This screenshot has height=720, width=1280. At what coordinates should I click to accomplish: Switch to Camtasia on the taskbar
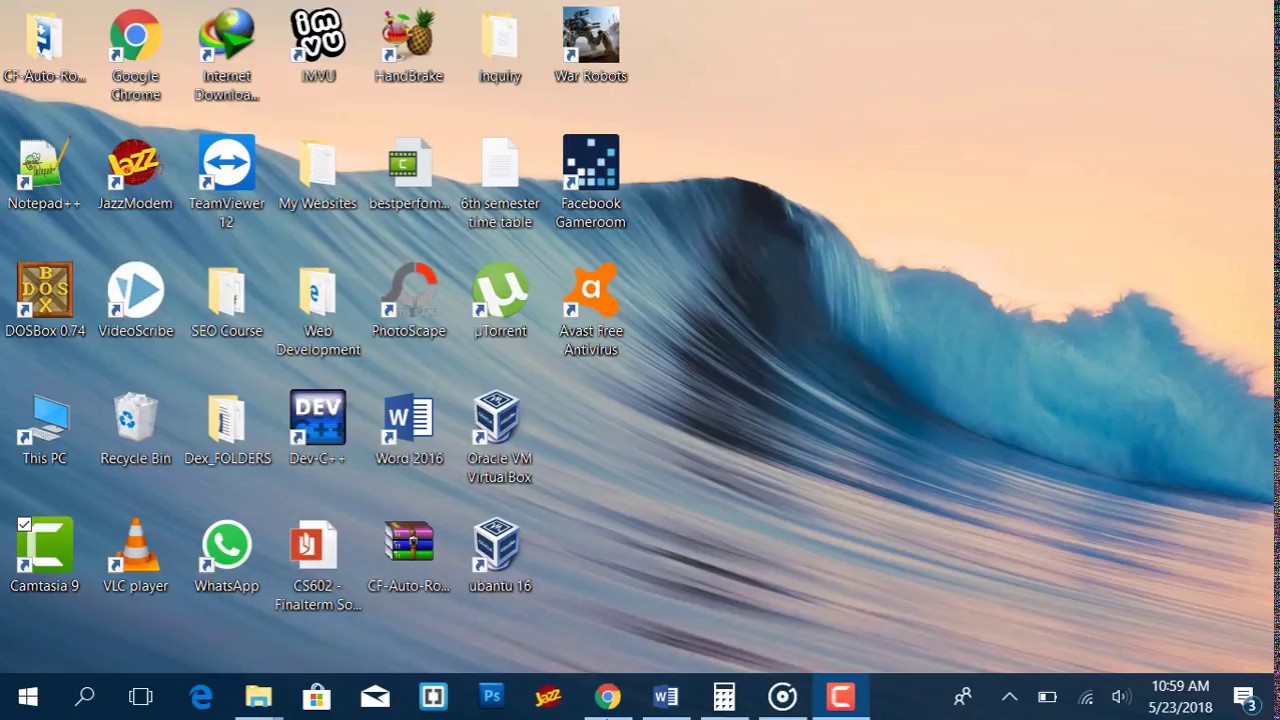click(840, 697)
